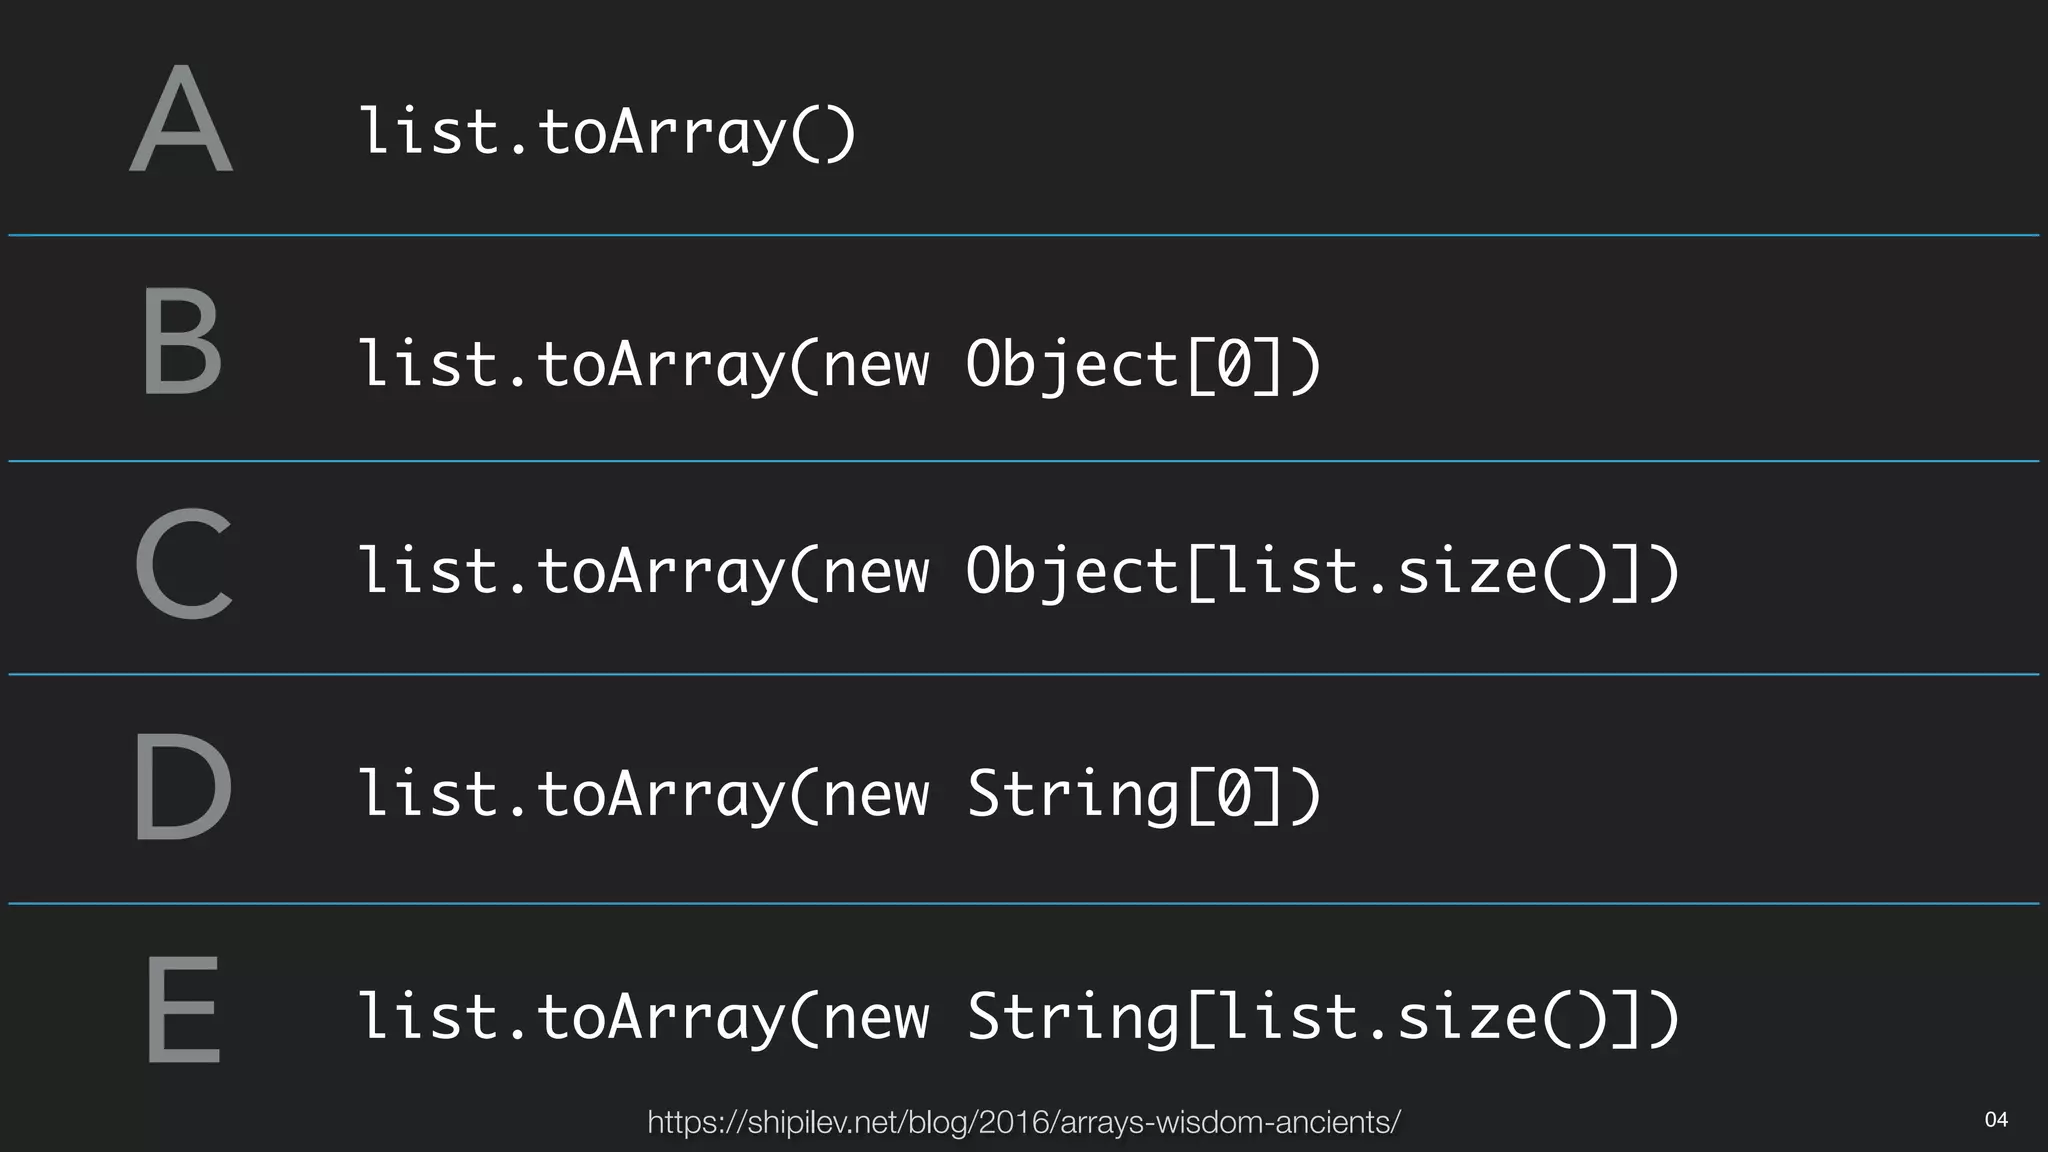The image size is (2048, 1152).
Task: Click the slide number 04
Action: [1995, 1119]
